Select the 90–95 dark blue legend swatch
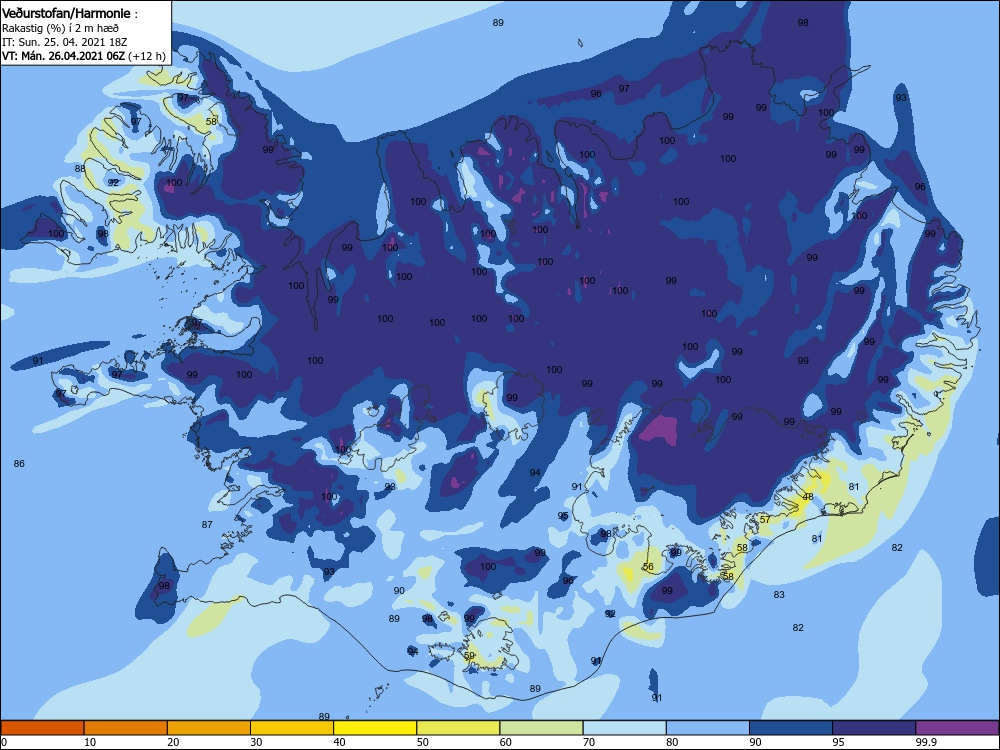The height and width of the screenshot is (750, 1000). point(791,728)
